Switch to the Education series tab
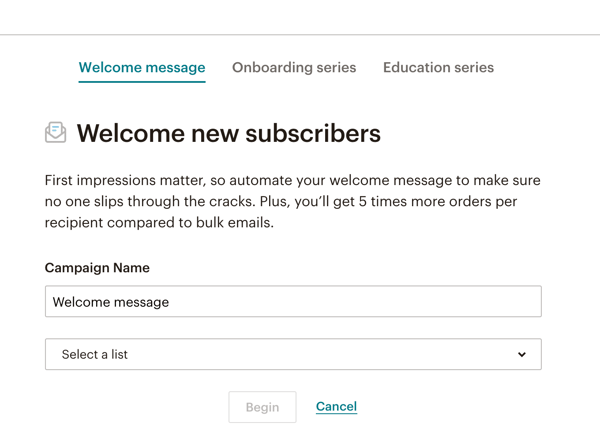This screenshot has width=600, height=445. point(438,68)
